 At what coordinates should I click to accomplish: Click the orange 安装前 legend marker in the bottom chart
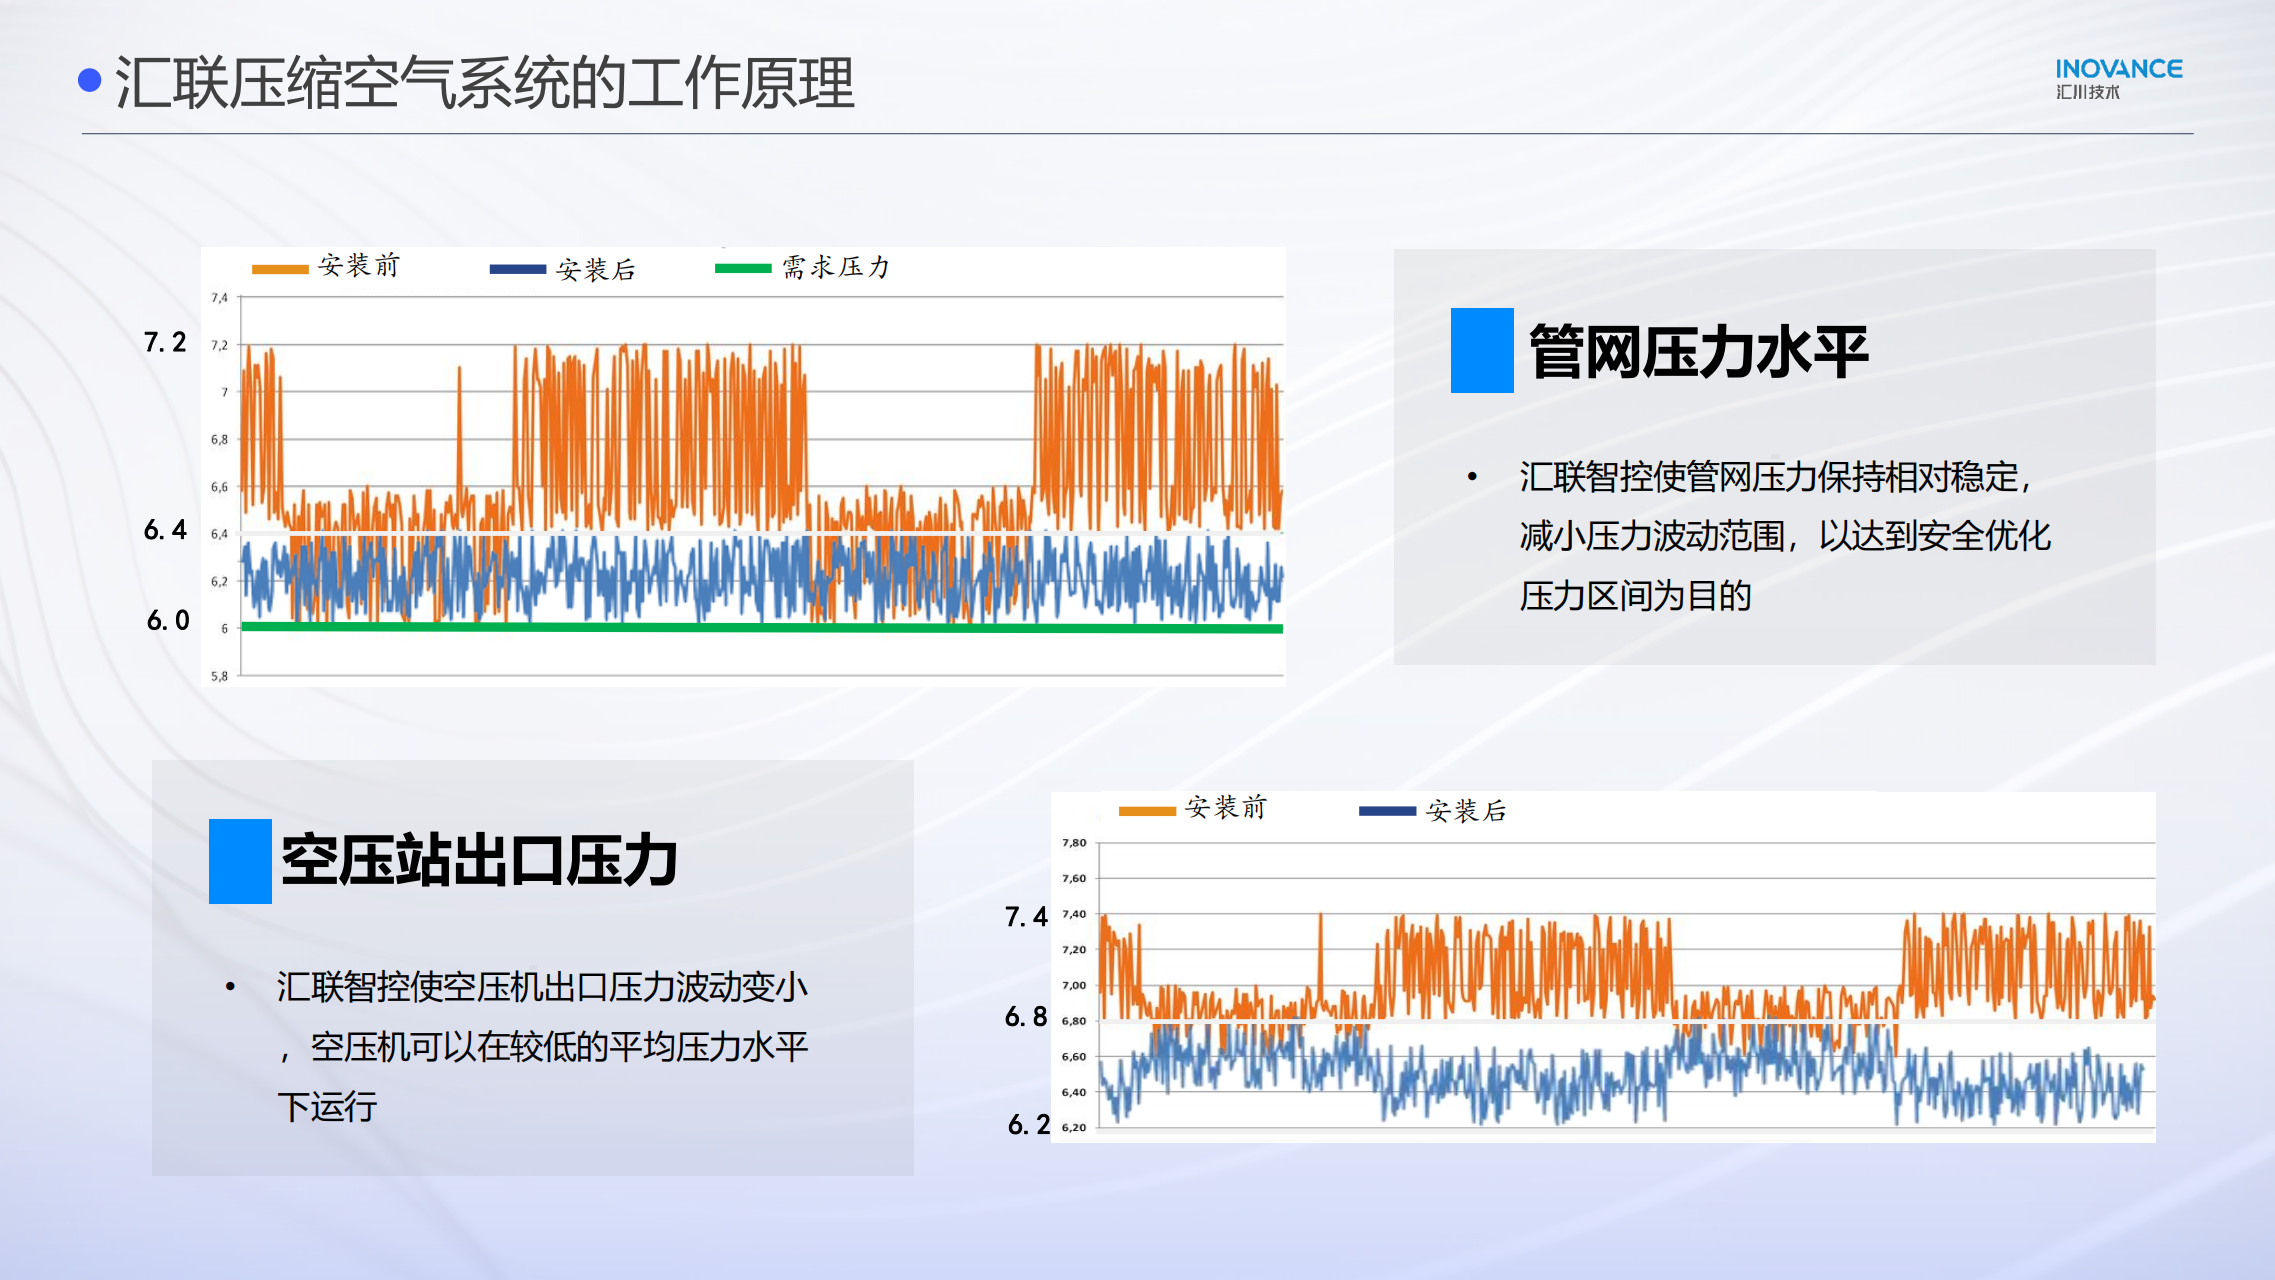click(x=1146, y=811)
